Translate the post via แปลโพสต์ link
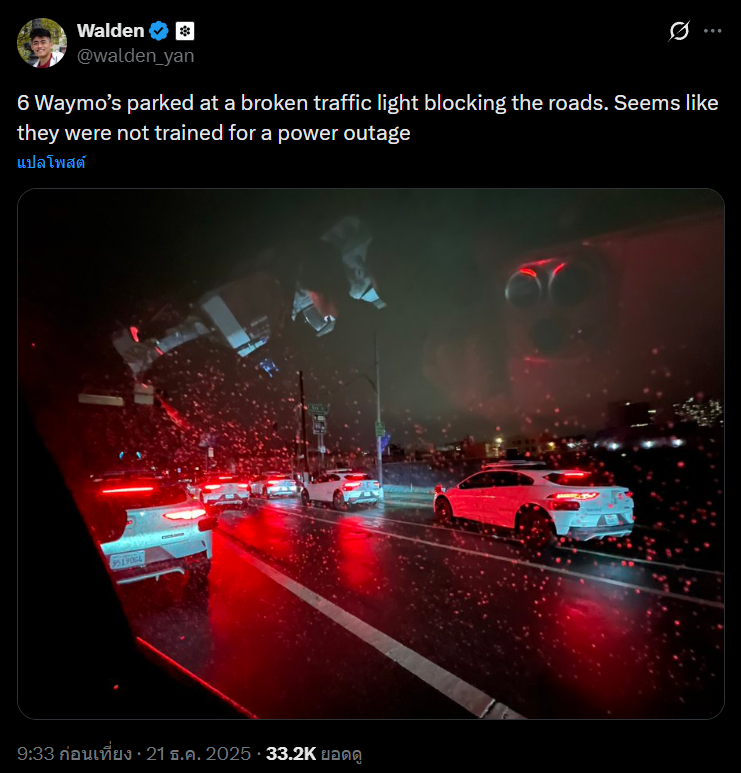 [x=51, y=162]
